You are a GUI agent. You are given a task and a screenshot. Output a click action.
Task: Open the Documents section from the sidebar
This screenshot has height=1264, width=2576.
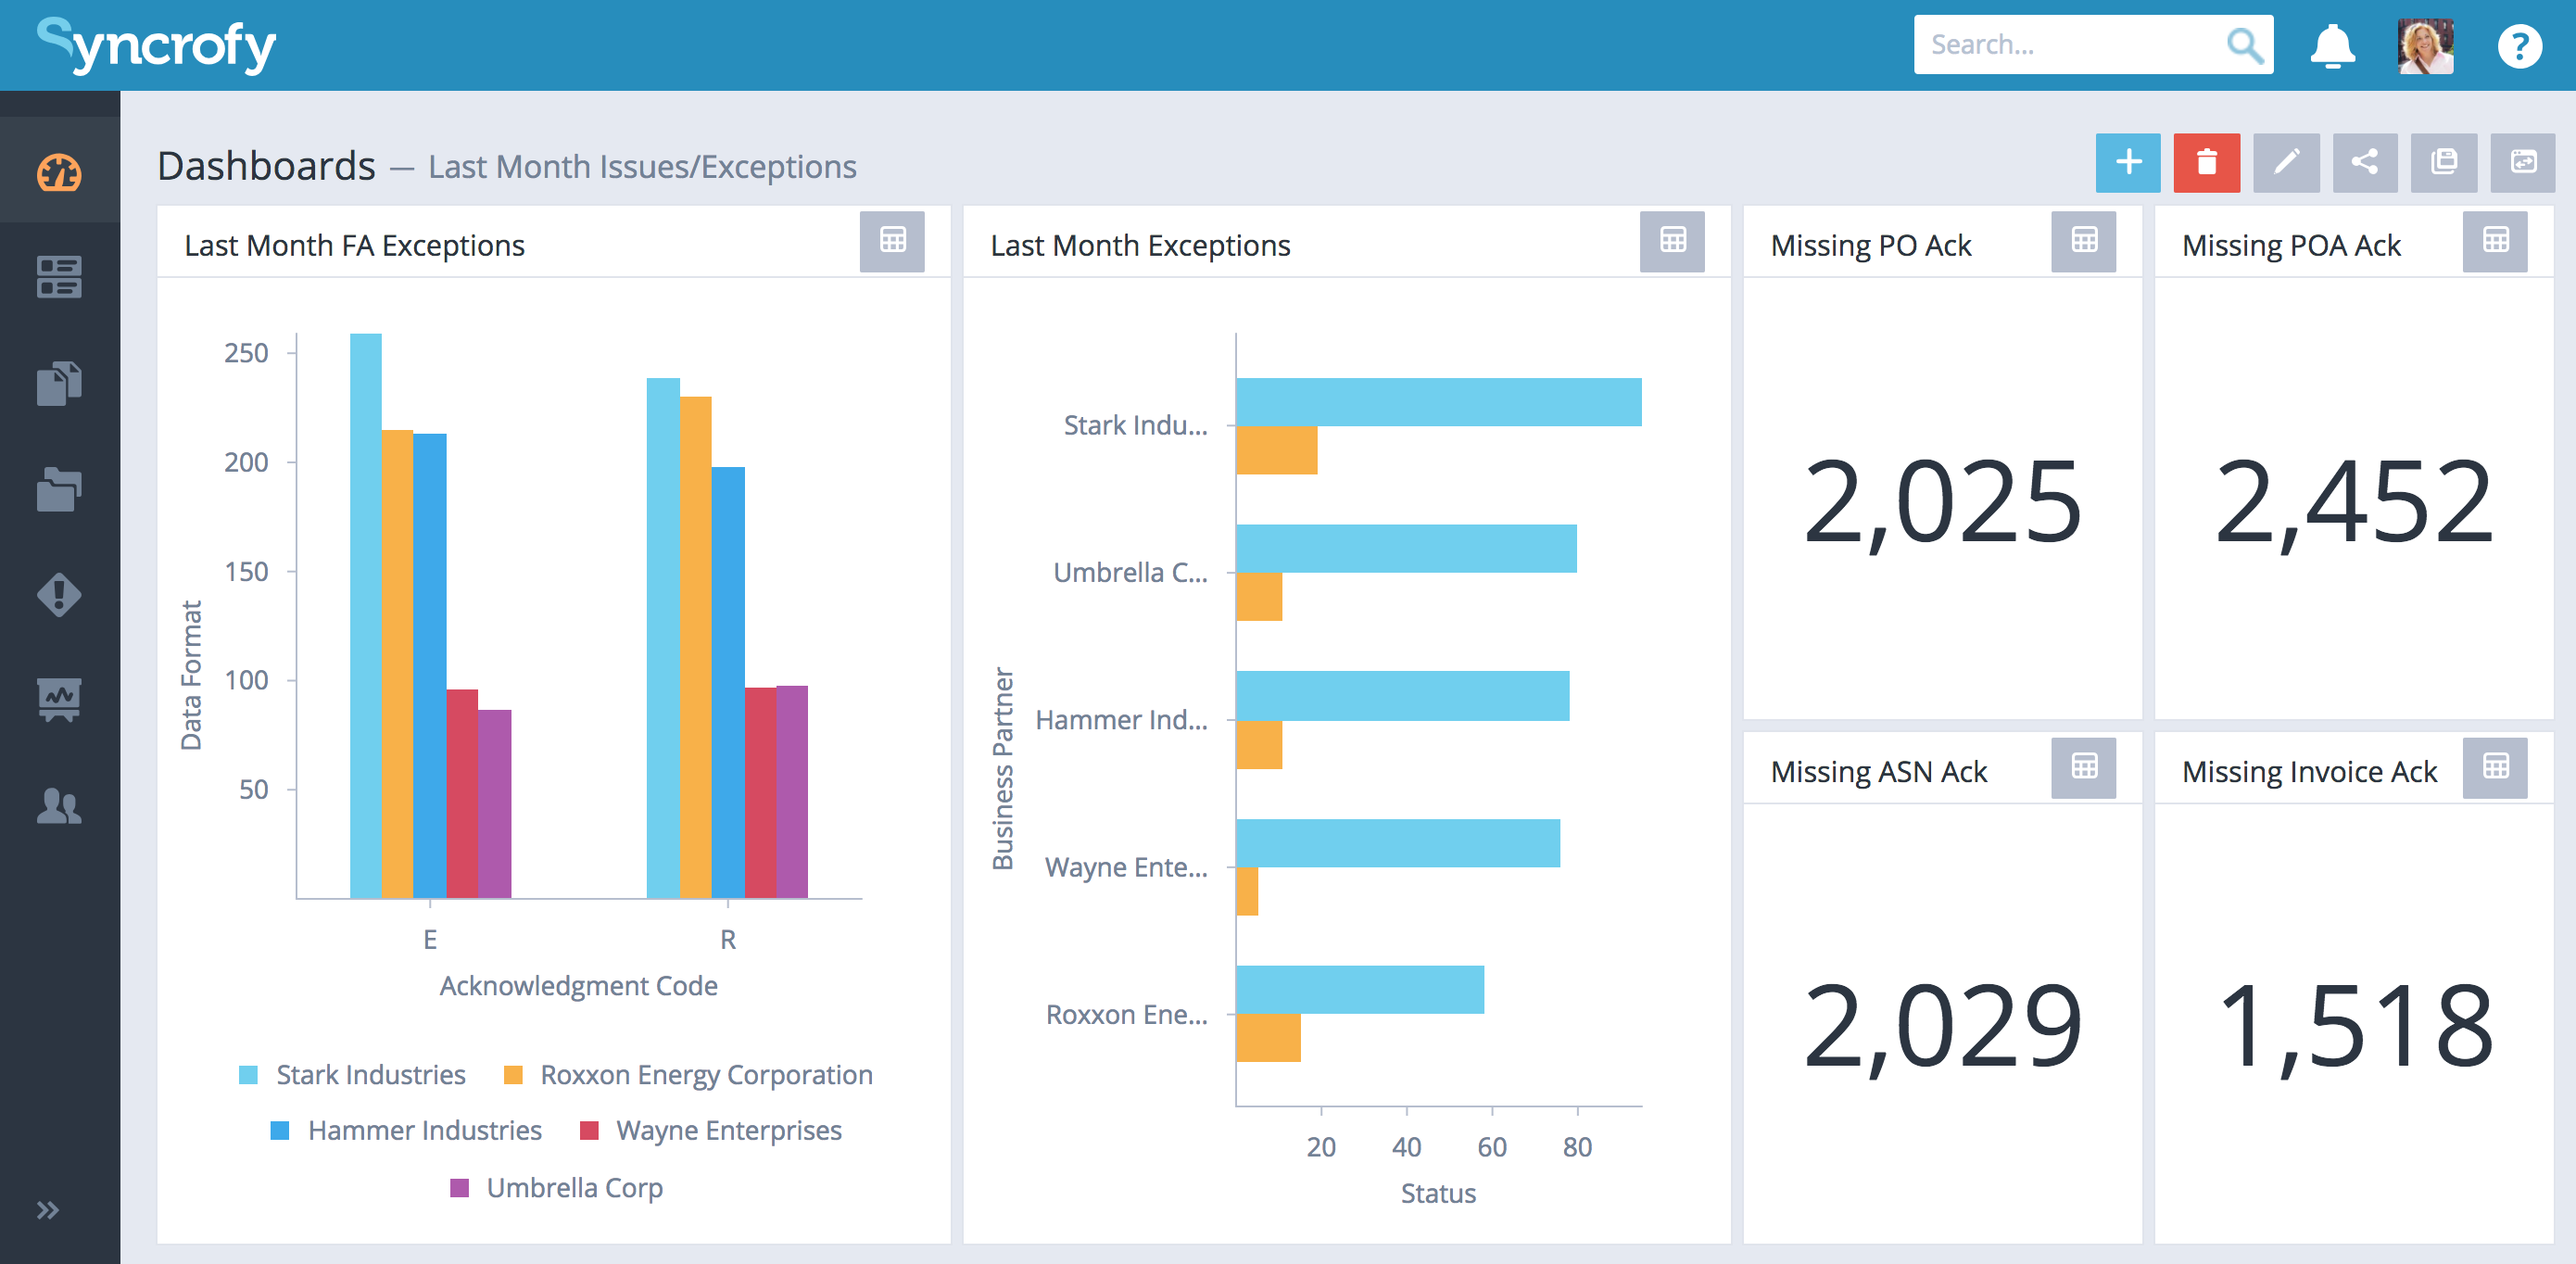pos(59,383)
